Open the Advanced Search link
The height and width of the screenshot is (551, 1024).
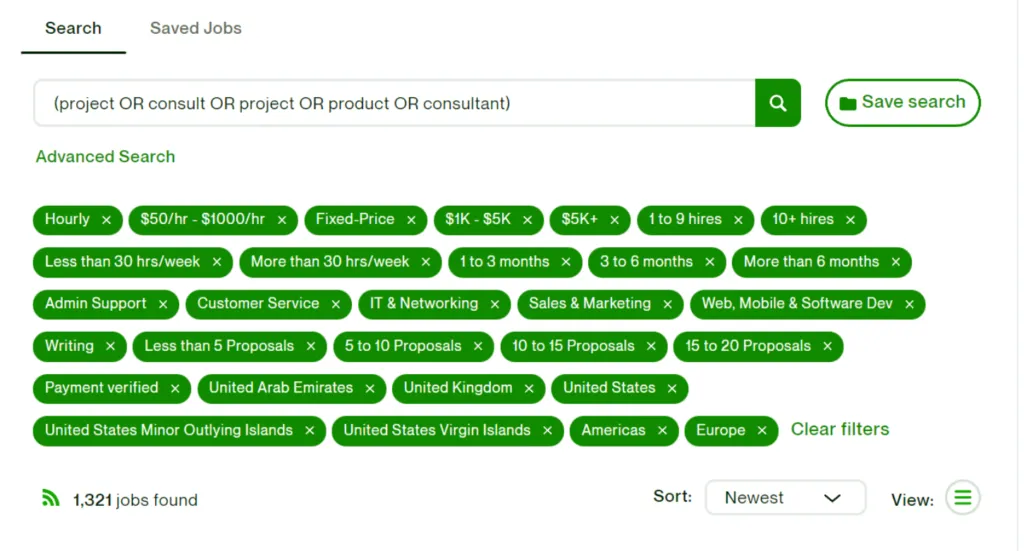[105, 156]
